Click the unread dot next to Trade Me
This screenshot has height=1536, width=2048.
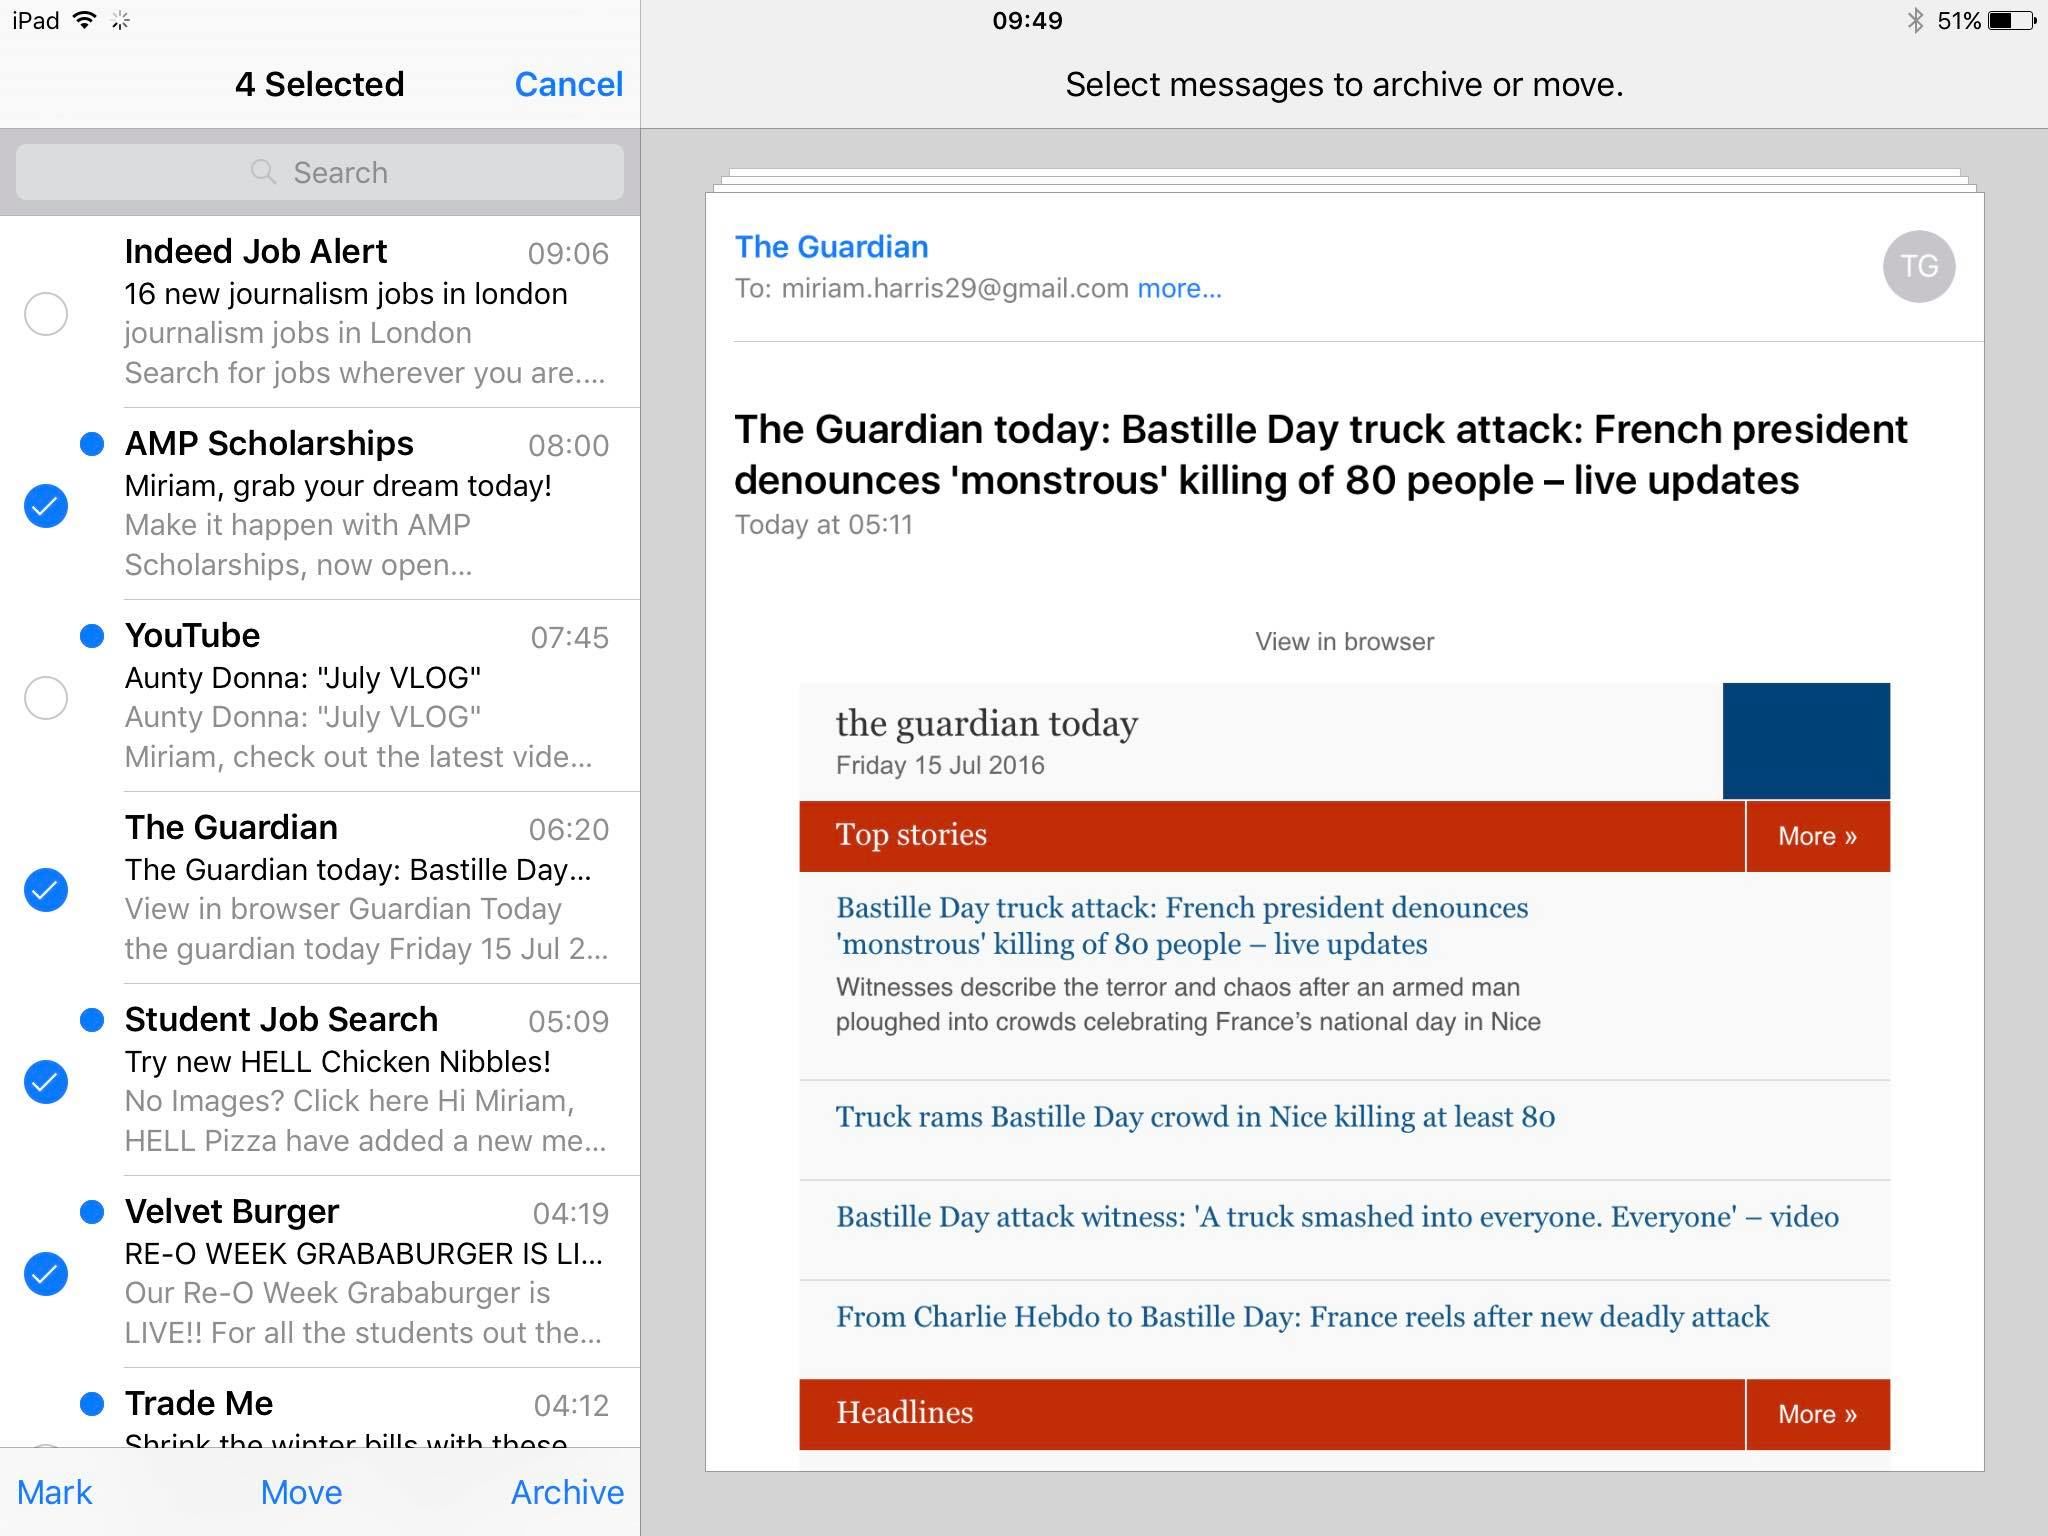[94, 1402]
